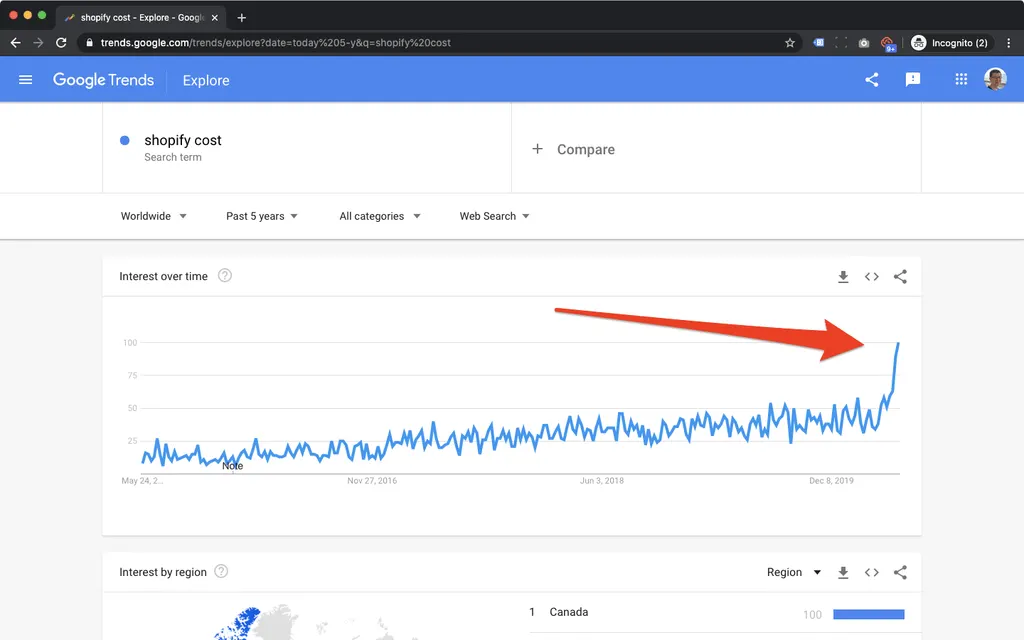
Task: Click the Nov 27, 2016 axis label
Action: coord(372,481)
